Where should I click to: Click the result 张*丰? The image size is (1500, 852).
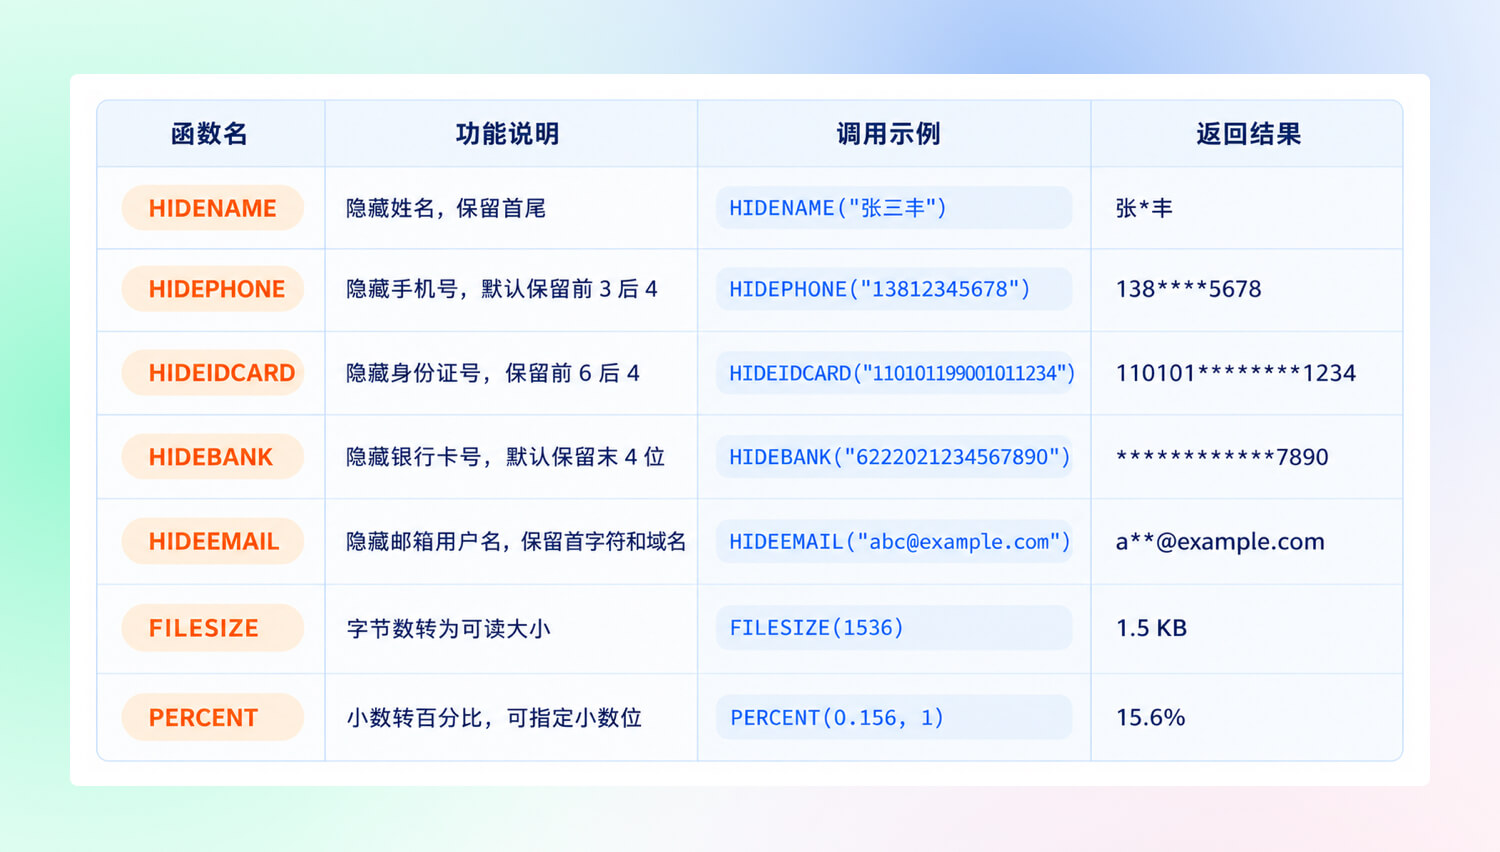[x=1144, y=208]
